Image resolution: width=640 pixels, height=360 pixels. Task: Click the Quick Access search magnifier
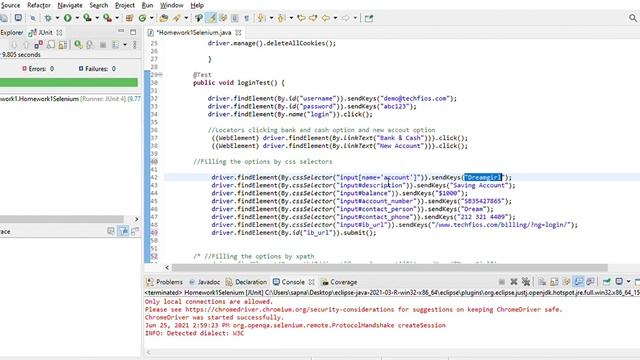point(633,18)
